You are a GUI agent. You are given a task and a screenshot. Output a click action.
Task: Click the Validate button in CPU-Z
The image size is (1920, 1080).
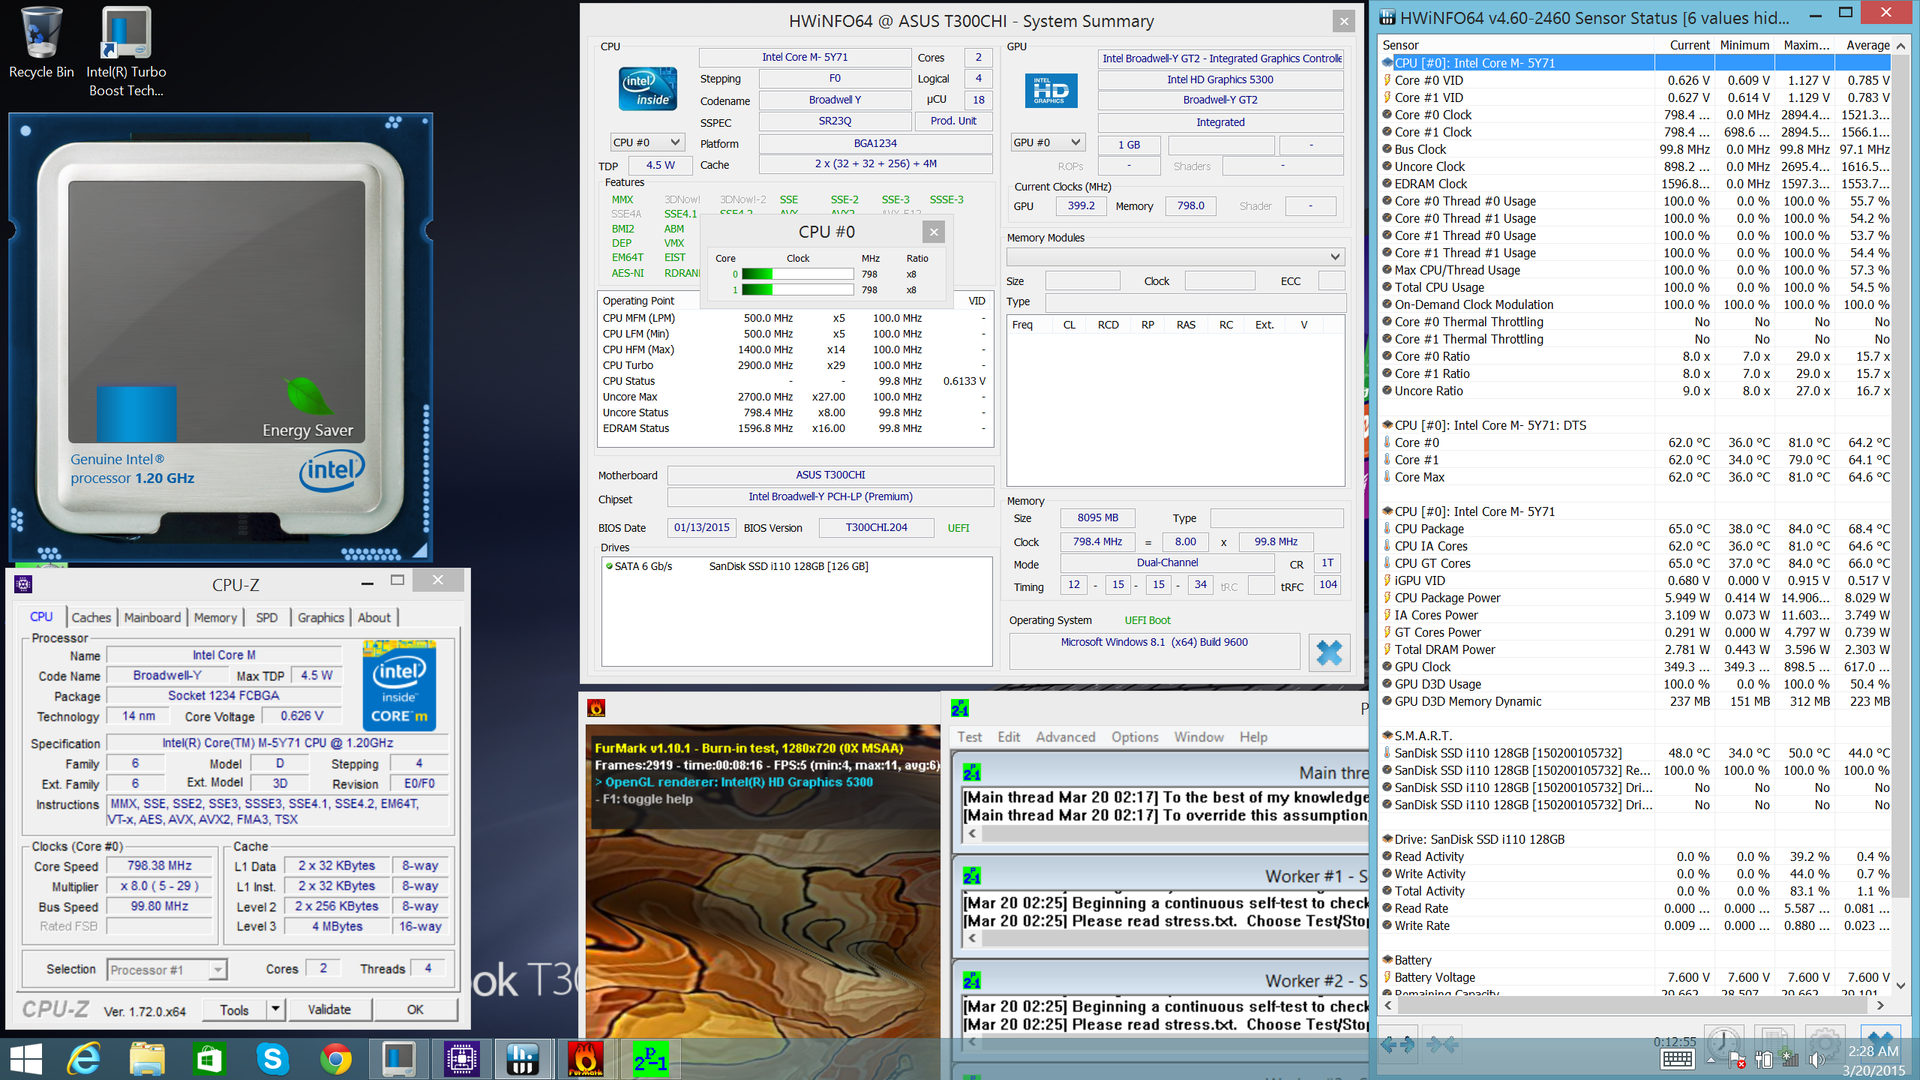click(329, 1009)
